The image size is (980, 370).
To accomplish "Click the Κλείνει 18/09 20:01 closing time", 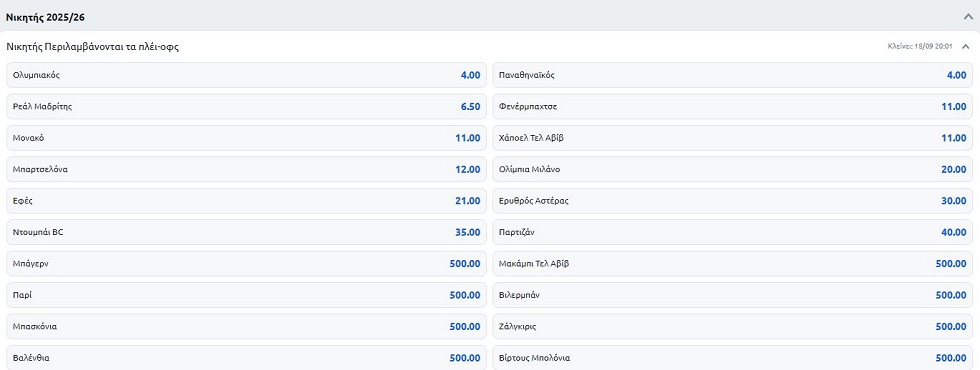I will point(920,46).
